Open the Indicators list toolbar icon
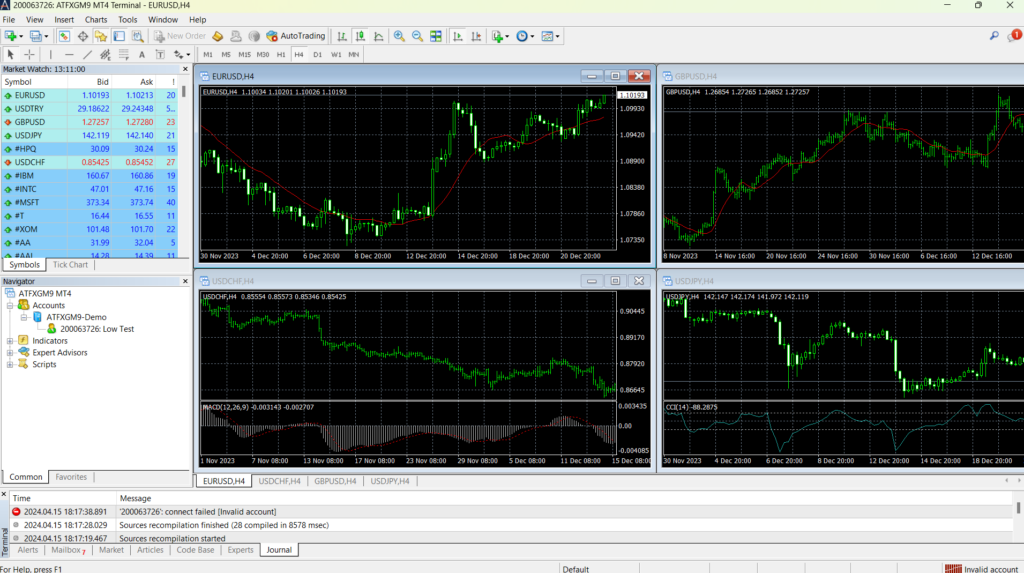The width and height of the screenshot is (1024, 573). [498, 37]
